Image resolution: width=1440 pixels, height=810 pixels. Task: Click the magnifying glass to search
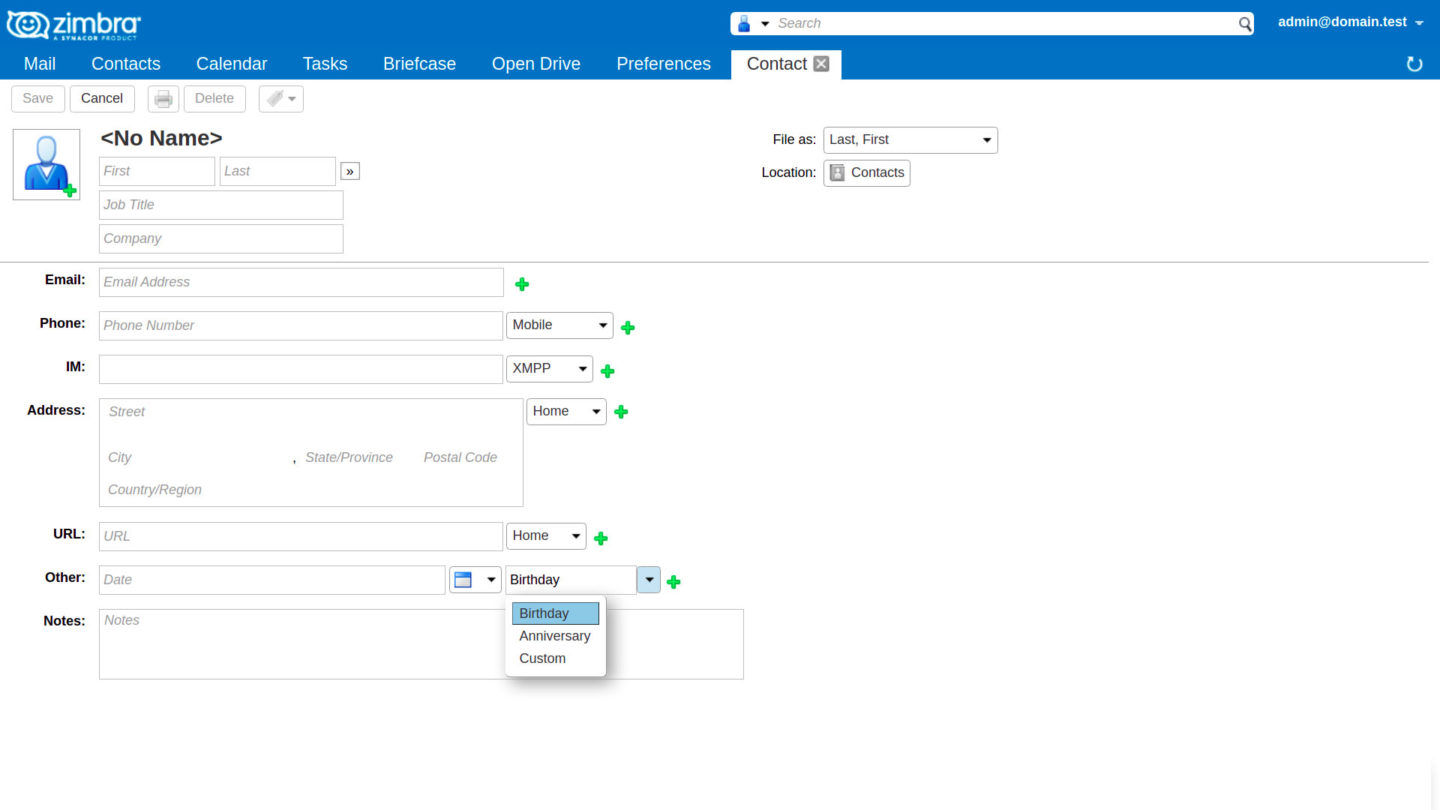[x=1244, y=22]
